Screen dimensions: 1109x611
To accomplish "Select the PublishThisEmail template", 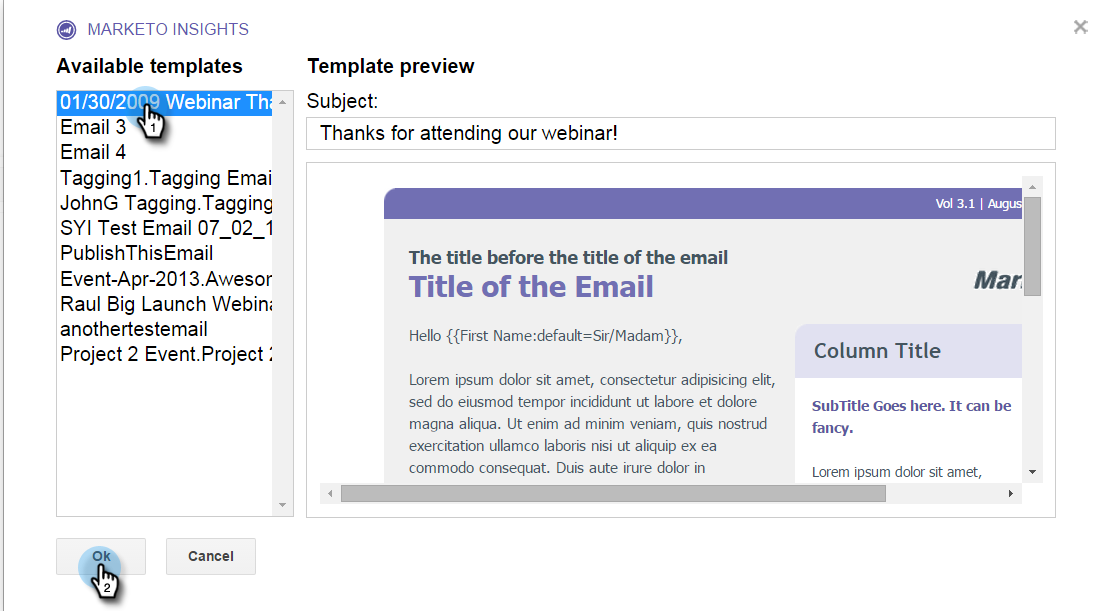I will point(137,253).
